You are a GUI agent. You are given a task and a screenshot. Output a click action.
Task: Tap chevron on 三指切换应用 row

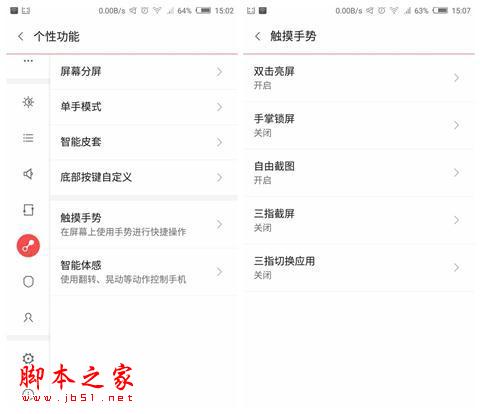[x=456, y=267]
